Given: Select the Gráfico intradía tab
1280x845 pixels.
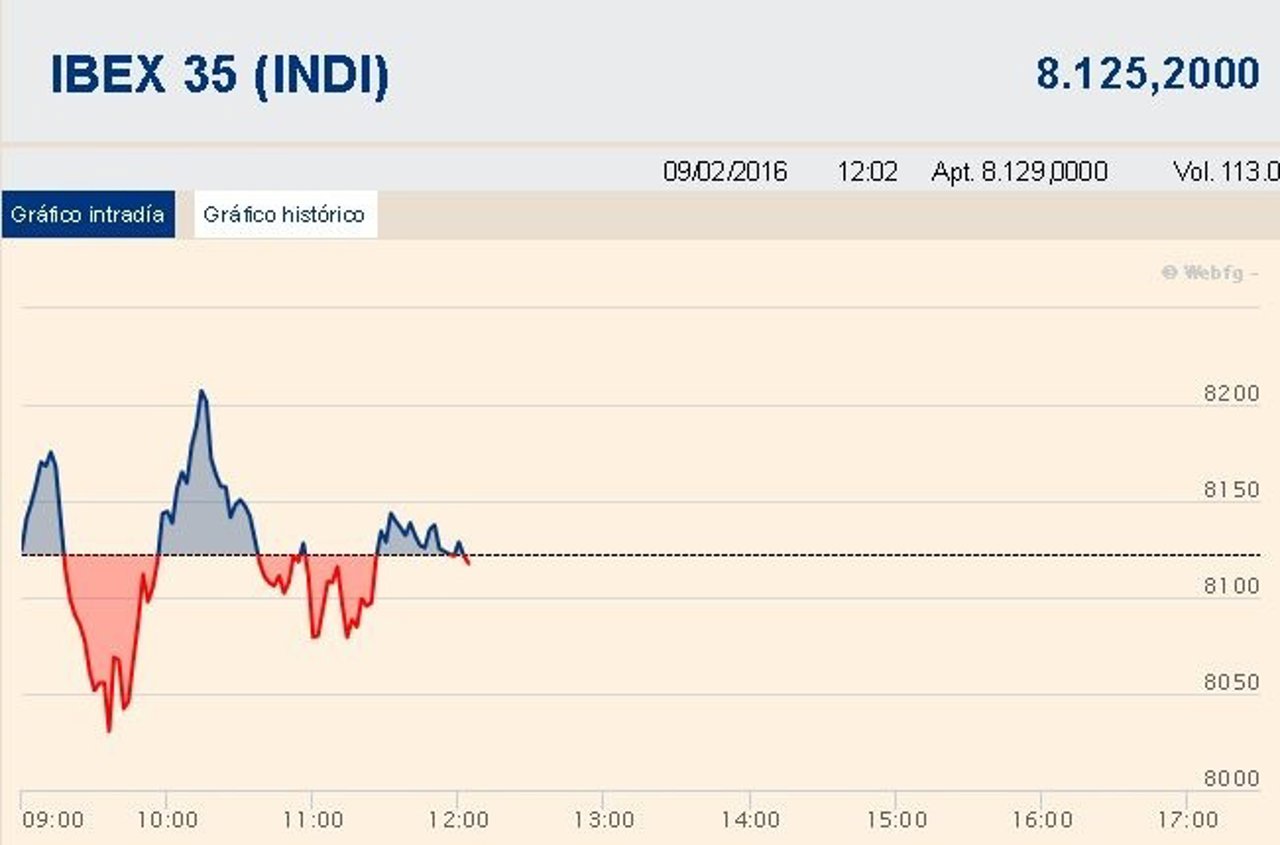Looking at the screenshot, I should [87, 213].
